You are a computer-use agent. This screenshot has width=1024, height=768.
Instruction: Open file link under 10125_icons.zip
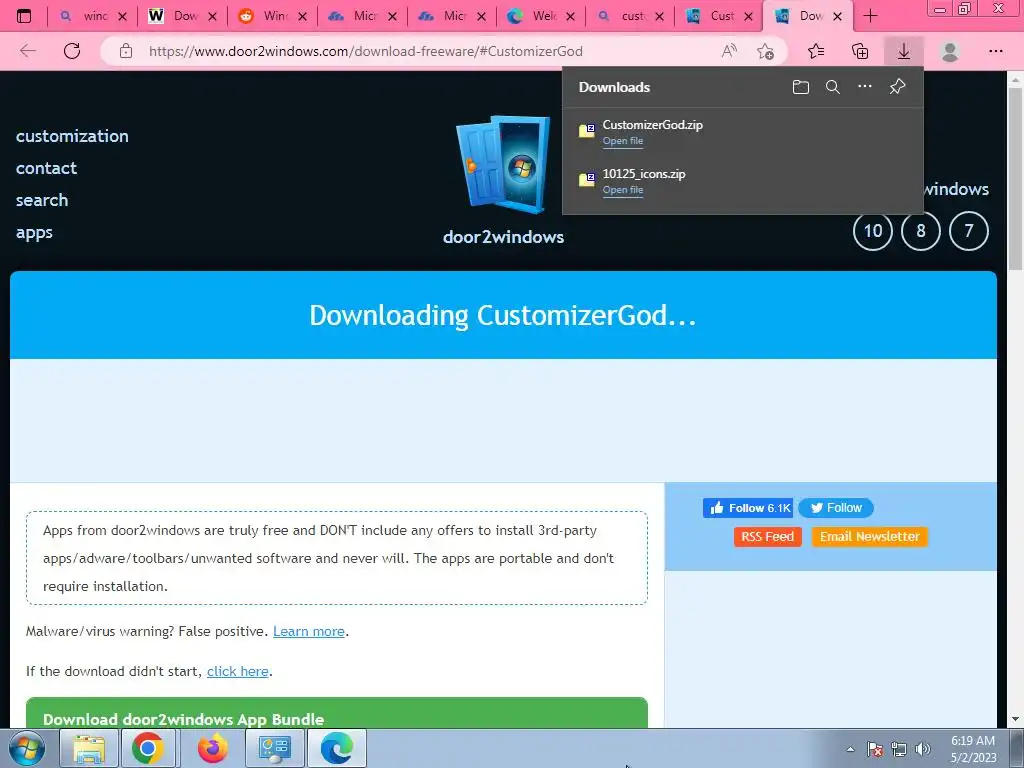pyautogui.click(x=622, y=190)
